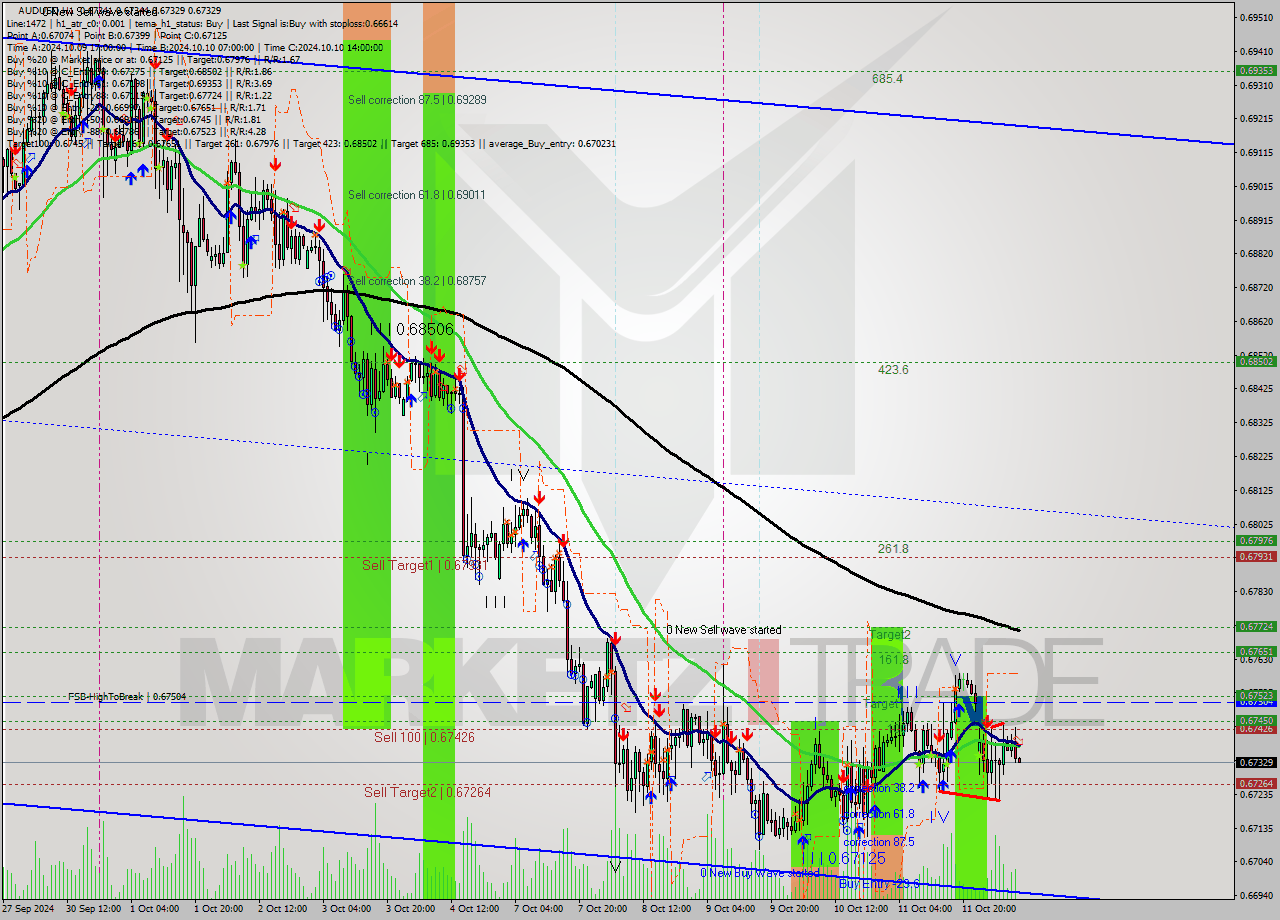Click the '8 Oct 12:00' time axis label

(x=669, y=909)
